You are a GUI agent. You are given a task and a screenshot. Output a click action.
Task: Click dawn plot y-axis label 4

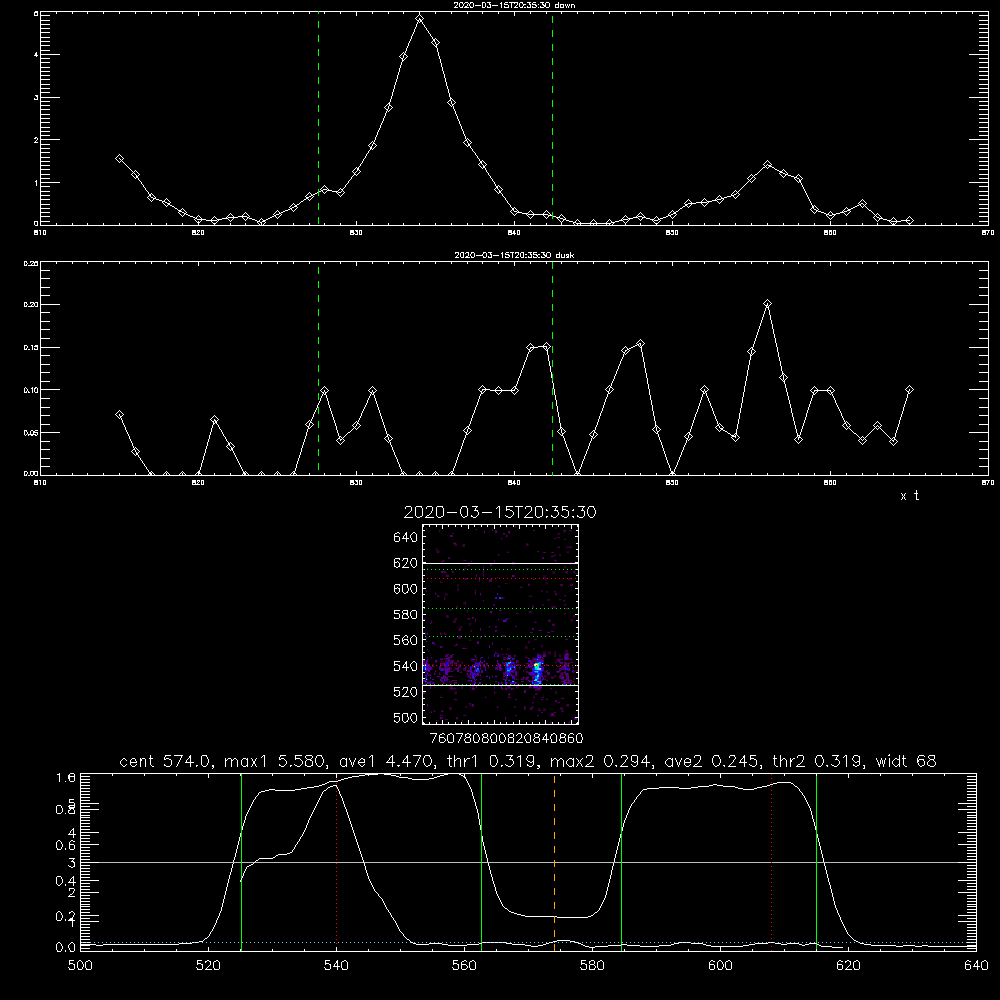coord(36,55)
